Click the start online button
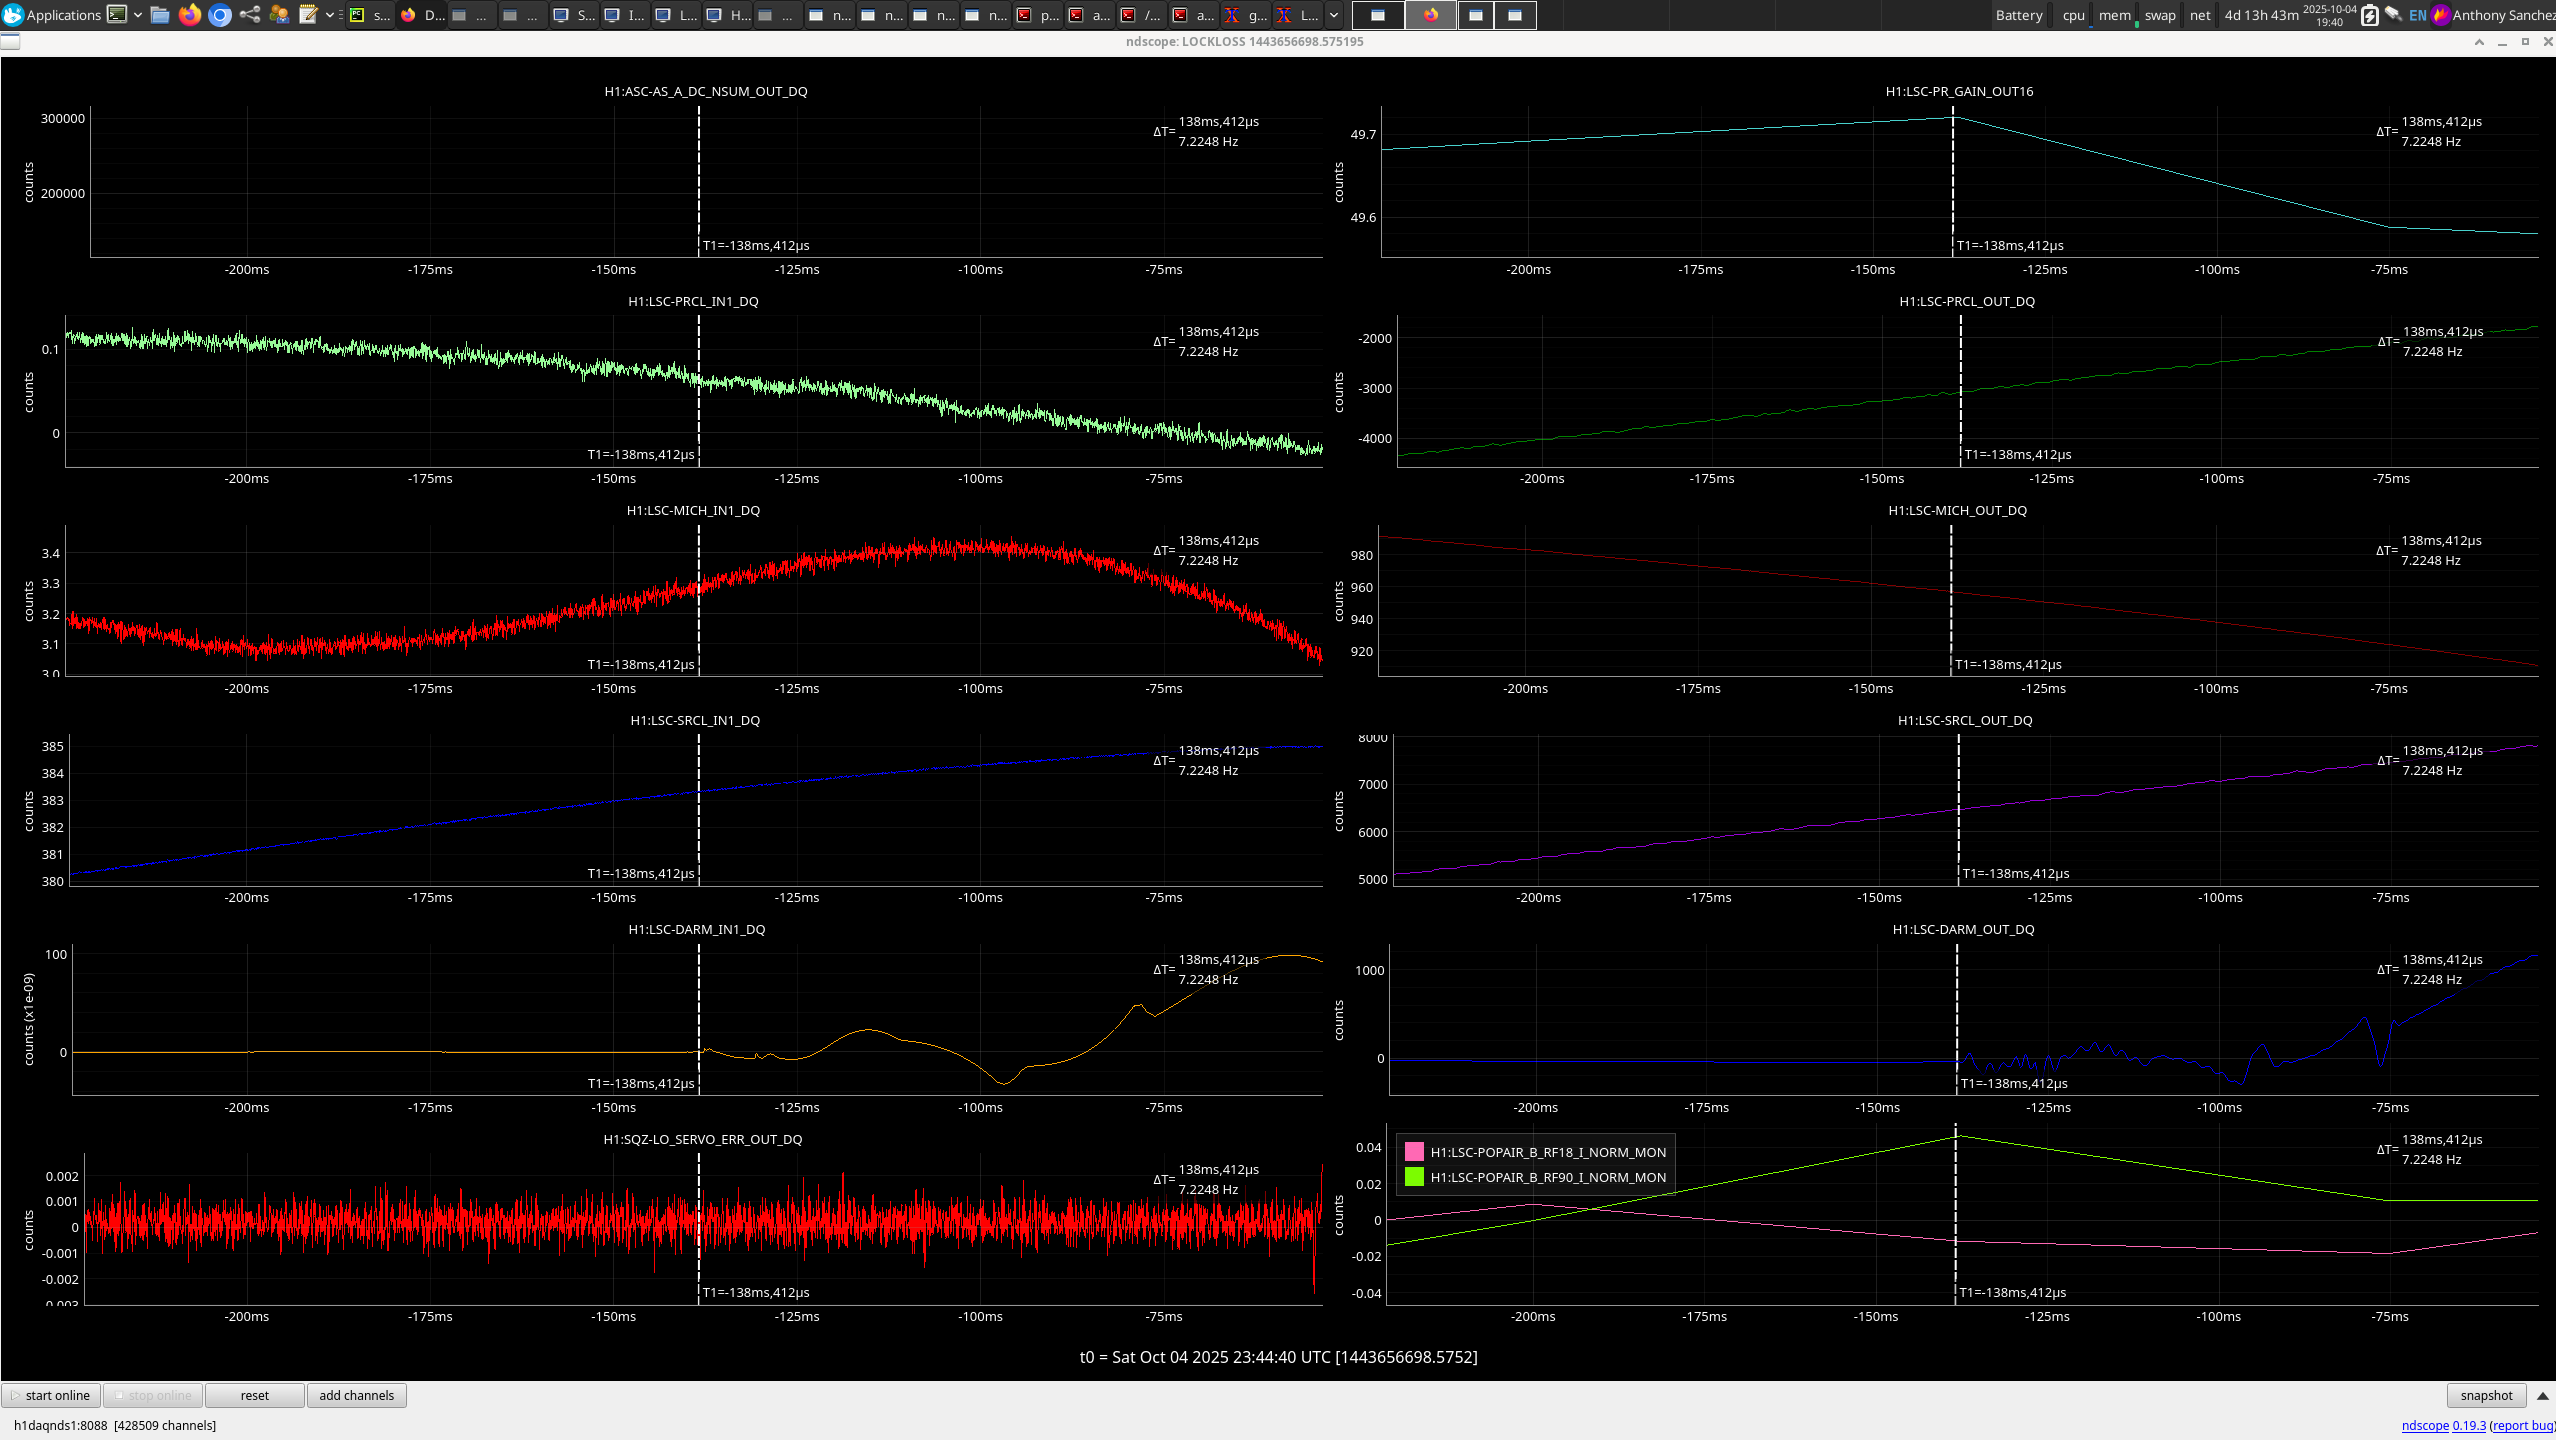 tap(51, 1395)
